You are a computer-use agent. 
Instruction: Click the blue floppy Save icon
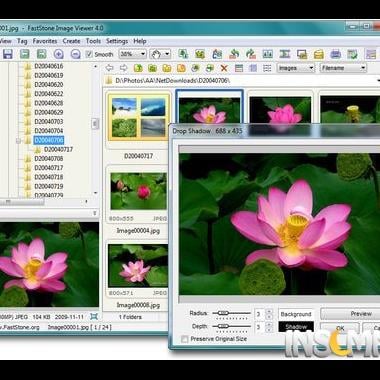pos(7,54)
